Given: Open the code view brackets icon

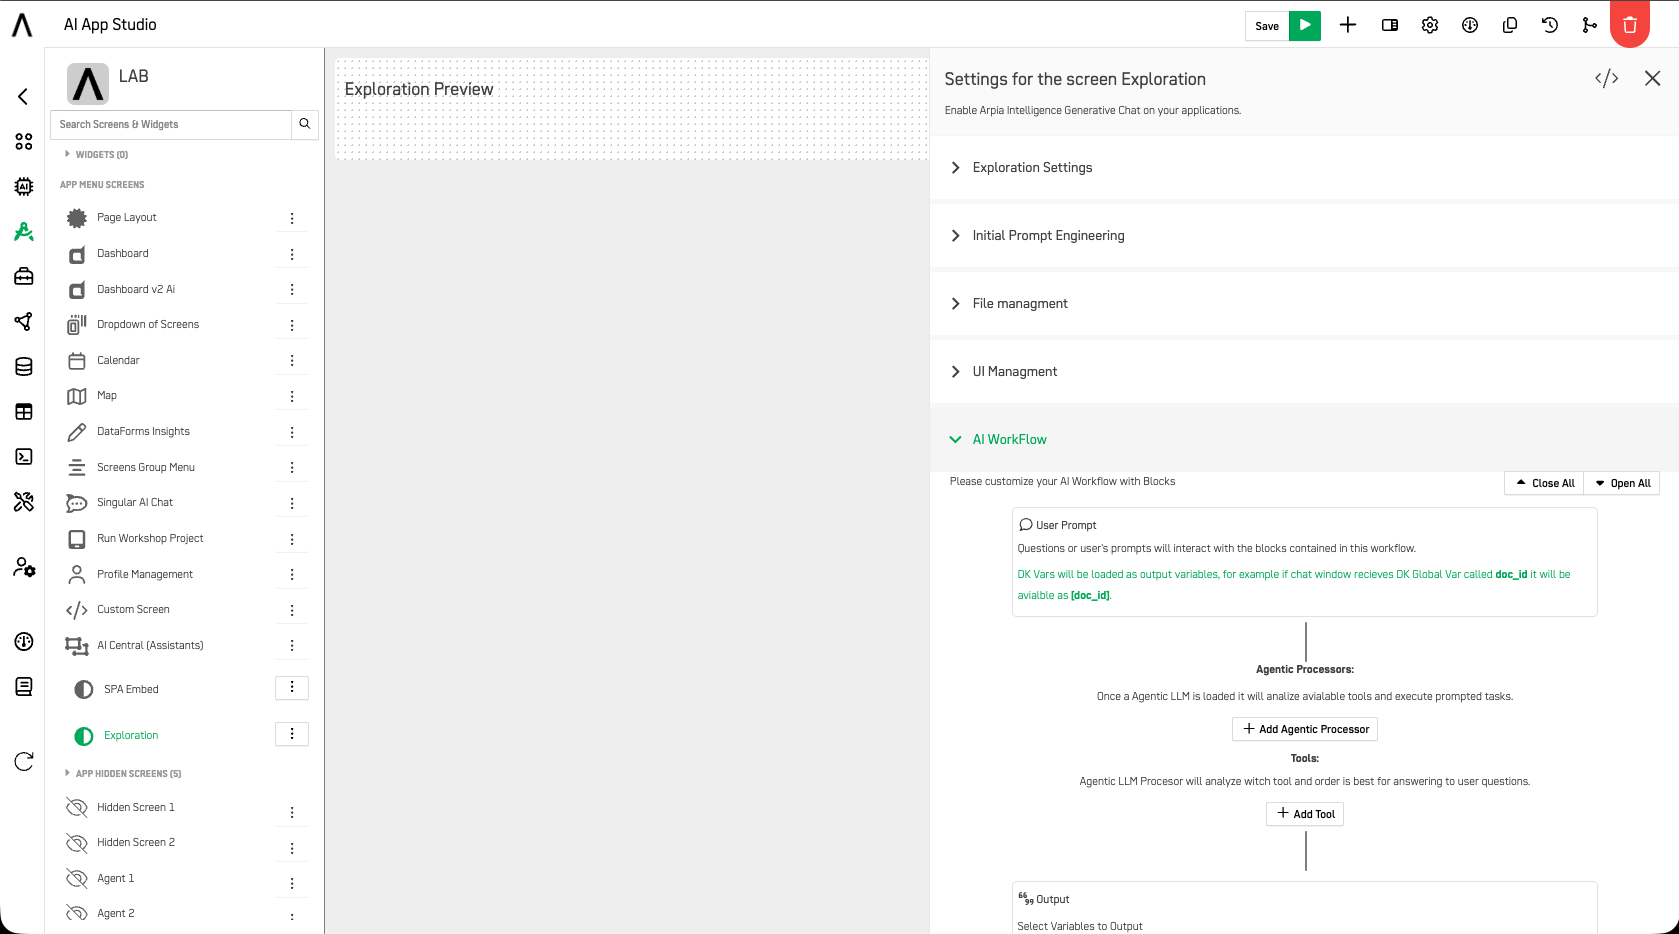Looking at the screenshot, I should pos(1607,78).
